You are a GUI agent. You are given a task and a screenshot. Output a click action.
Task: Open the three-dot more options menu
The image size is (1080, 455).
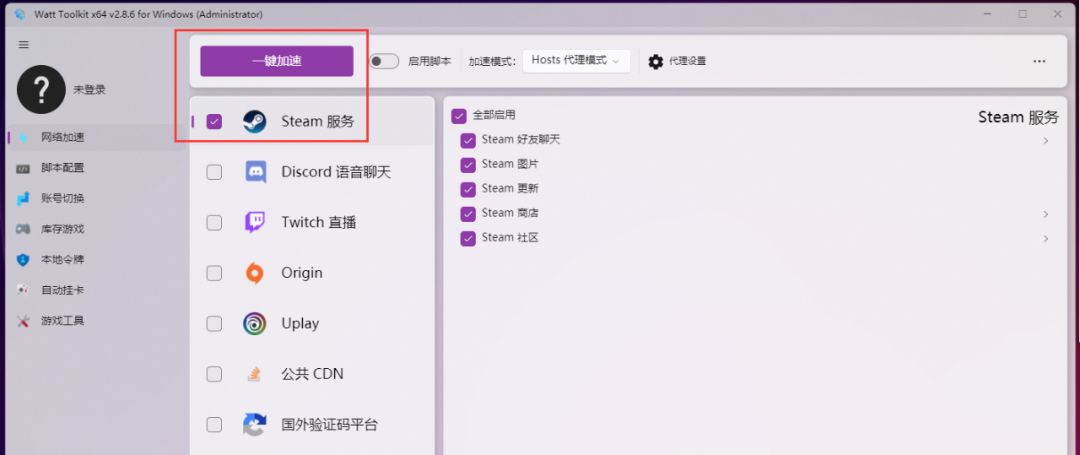click(1039, 61)
